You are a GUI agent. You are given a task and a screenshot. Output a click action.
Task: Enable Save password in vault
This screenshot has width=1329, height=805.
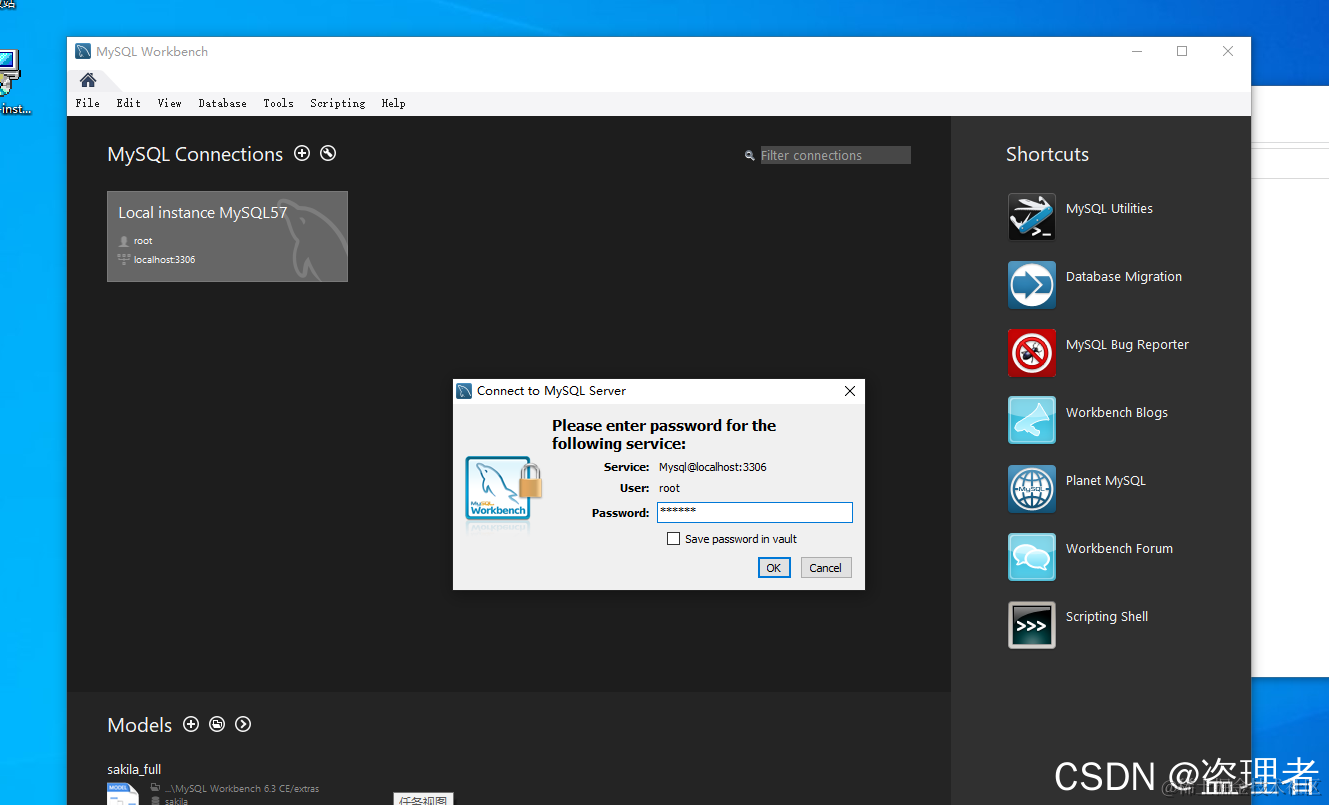point(673,539)
